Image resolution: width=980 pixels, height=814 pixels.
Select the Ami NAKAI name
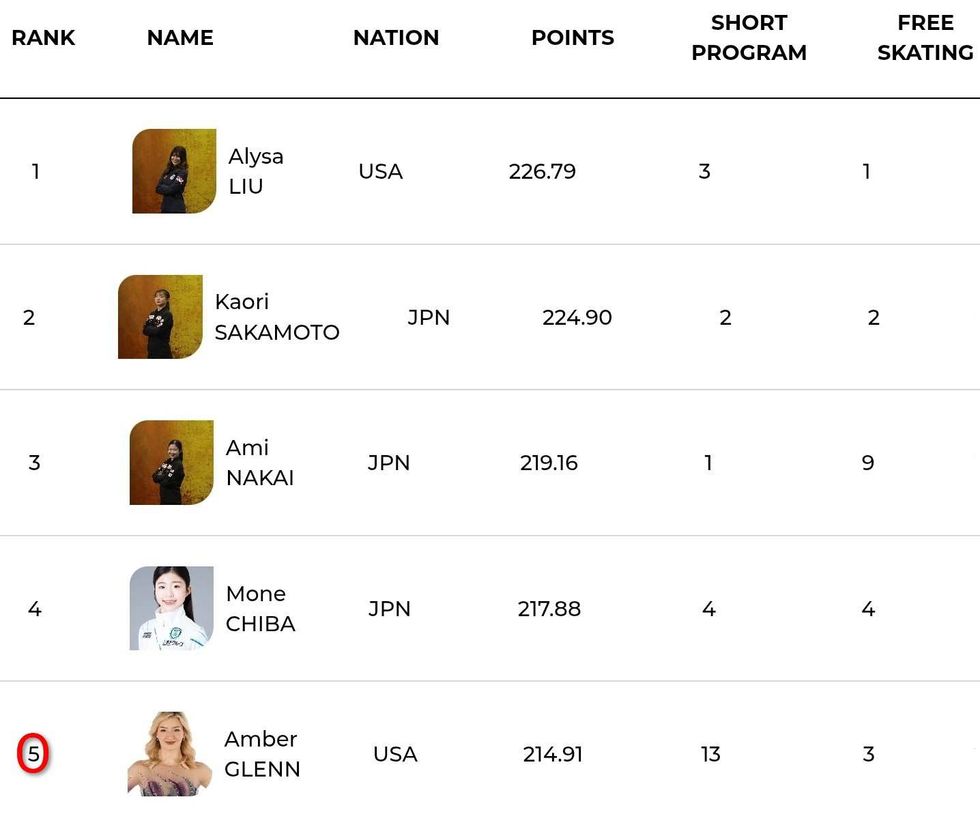(260, 462)
